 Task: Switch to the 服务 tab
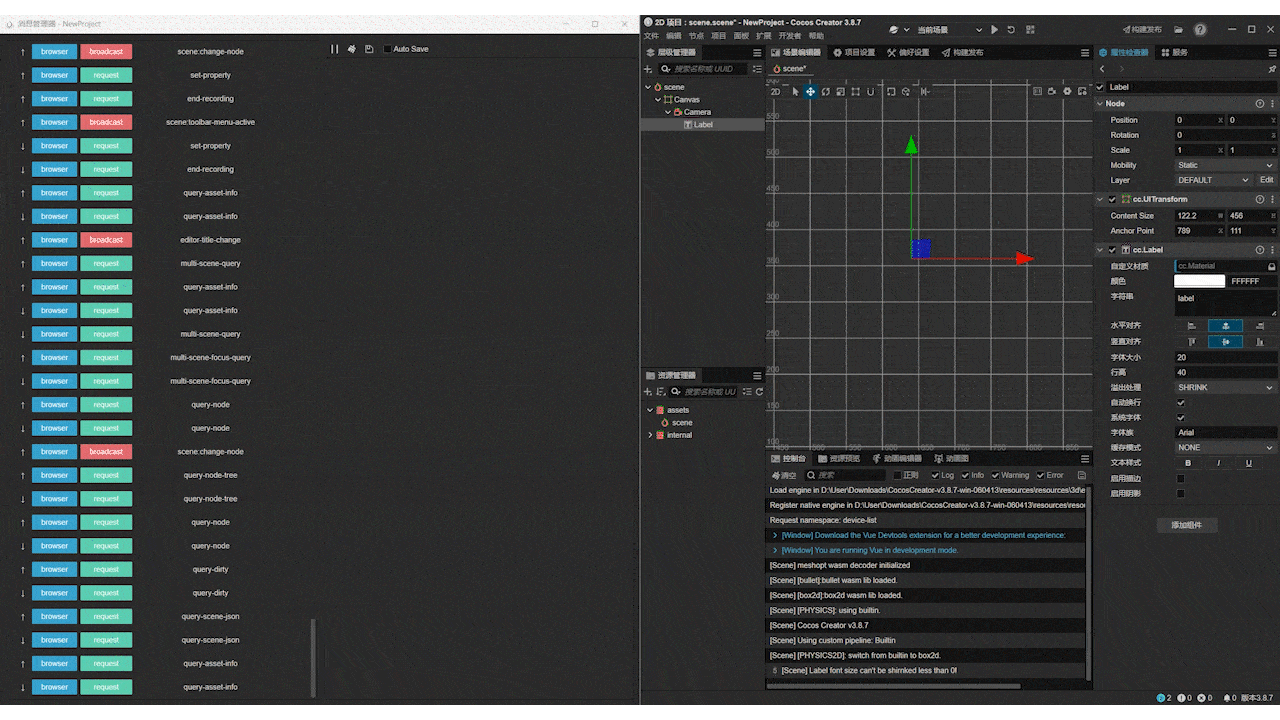tap(1173, 52)
